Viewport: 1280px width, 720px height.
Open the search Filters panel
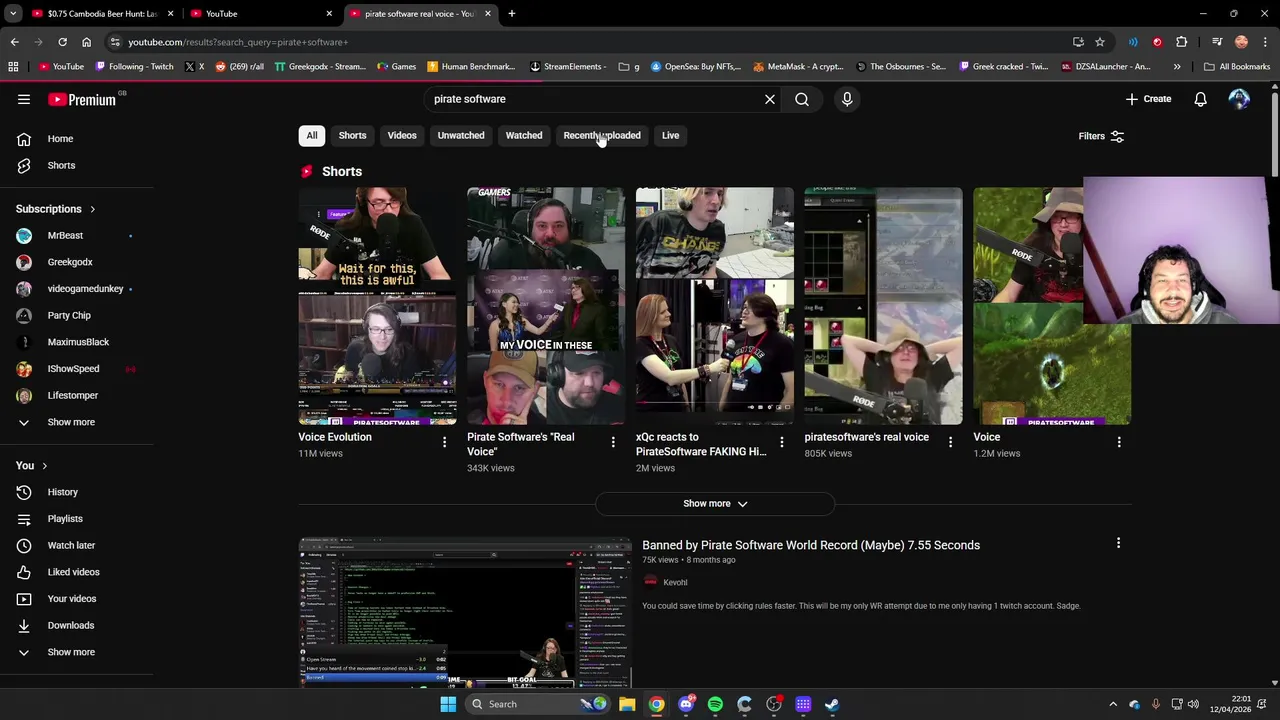pyautogui.click(x=1101, y=136)
